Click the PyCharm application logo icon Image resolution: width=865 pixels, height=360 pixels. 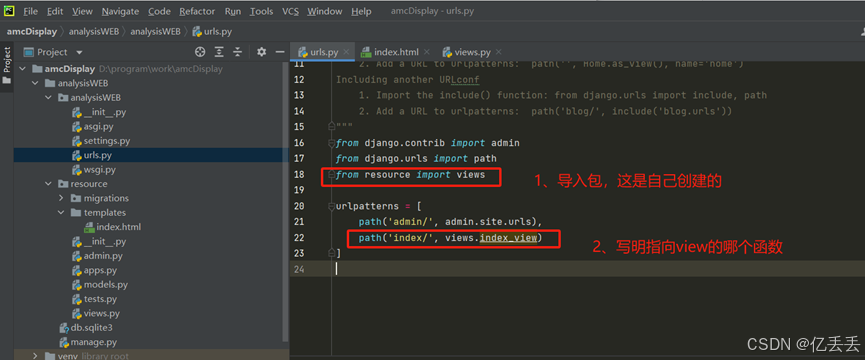coord(9,10)
